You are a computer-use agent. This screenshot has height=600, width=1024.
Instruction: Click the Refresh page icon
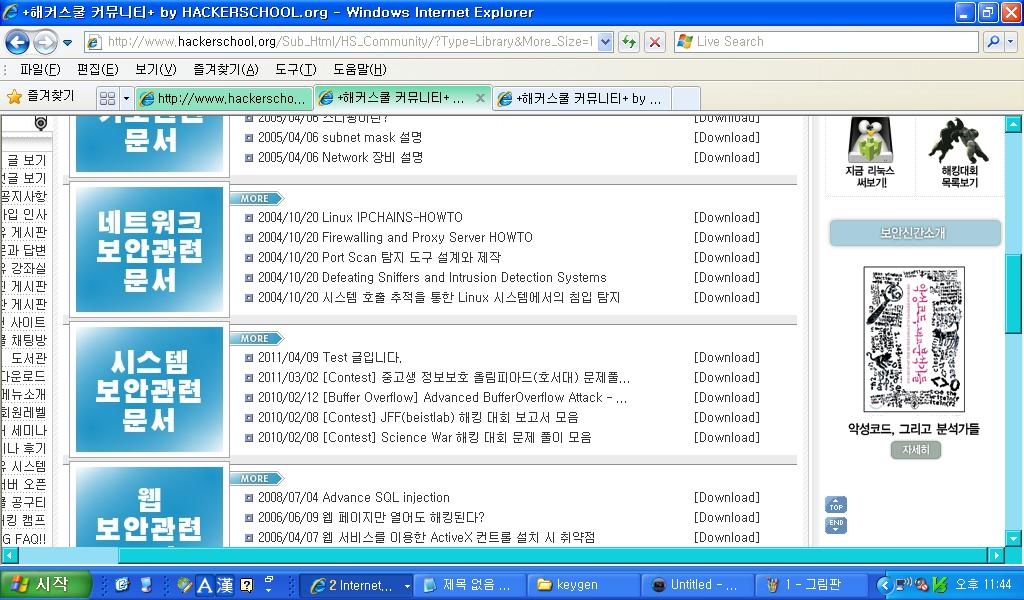(629, 42)
